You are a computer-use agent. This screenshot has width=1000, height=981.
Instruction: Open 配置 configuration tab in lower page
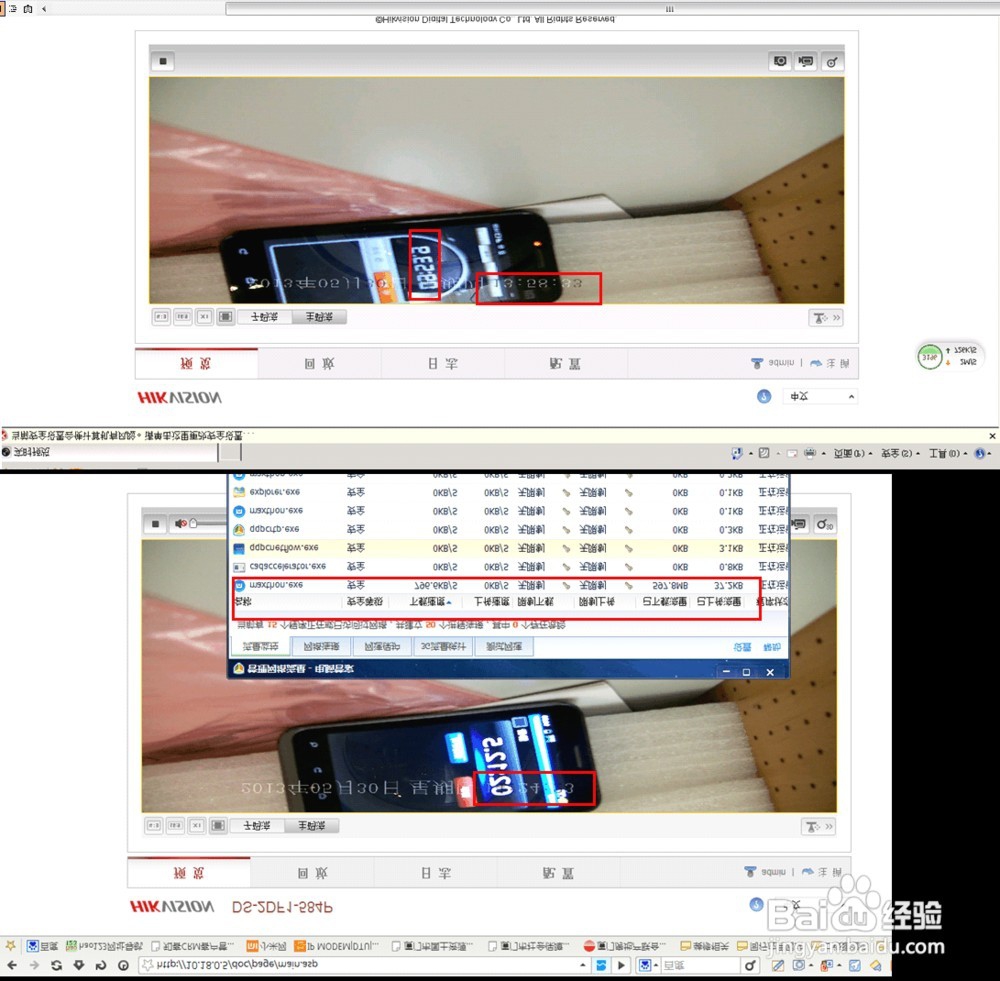click(x=558, y=873)
